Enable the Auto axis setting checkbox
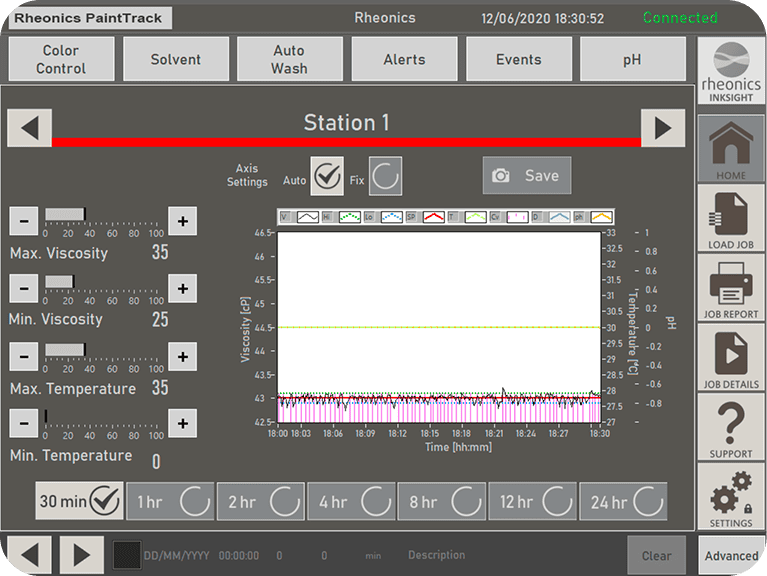The height and width of the screenshot is (576, 767). point(327,176)
